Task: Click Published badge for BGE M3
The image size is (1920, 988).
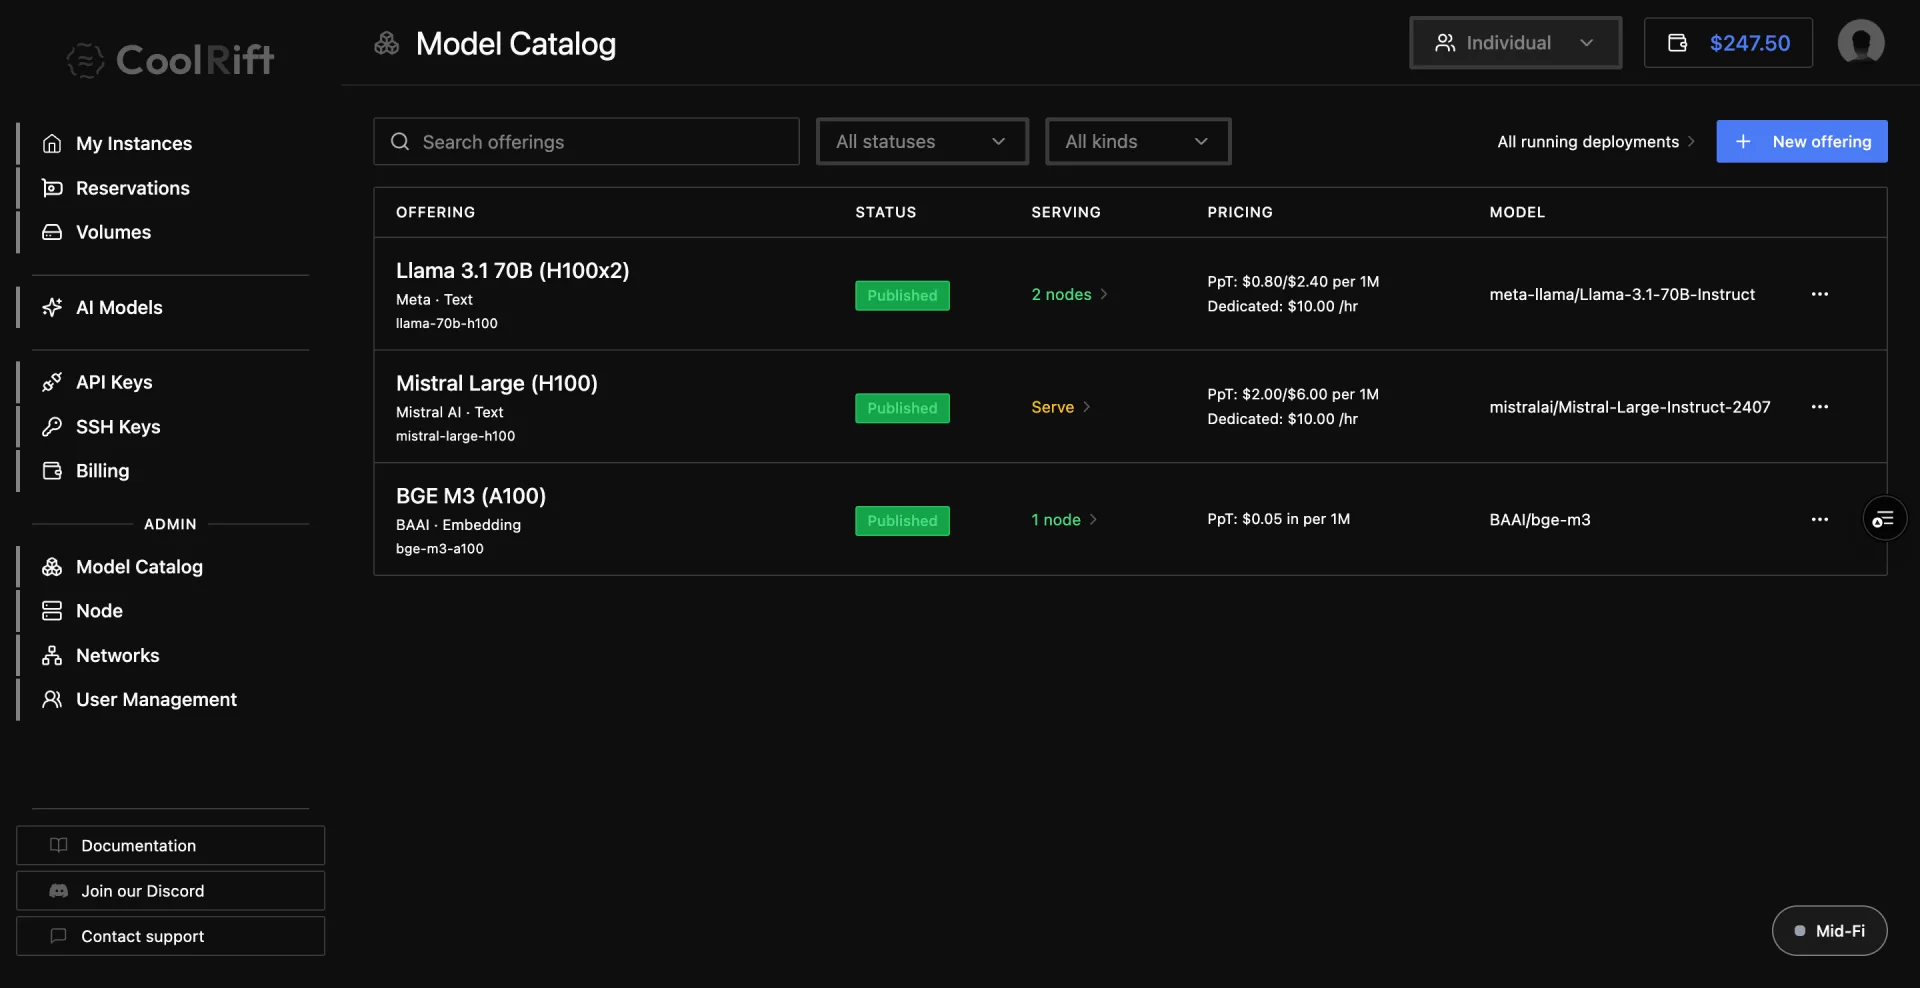Action: (x=902, y=520)
